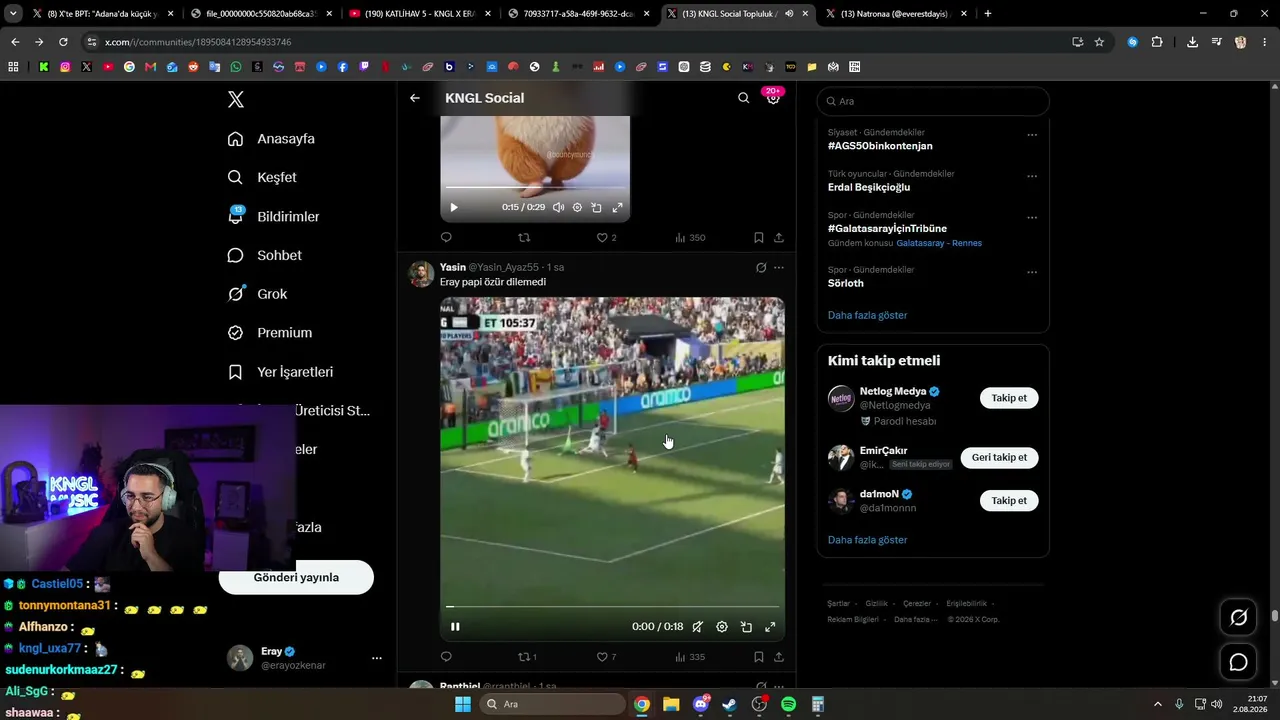Open Bildirimler notifications
The width and height of the screenshot is (1280, 720).
pos(273,216)
